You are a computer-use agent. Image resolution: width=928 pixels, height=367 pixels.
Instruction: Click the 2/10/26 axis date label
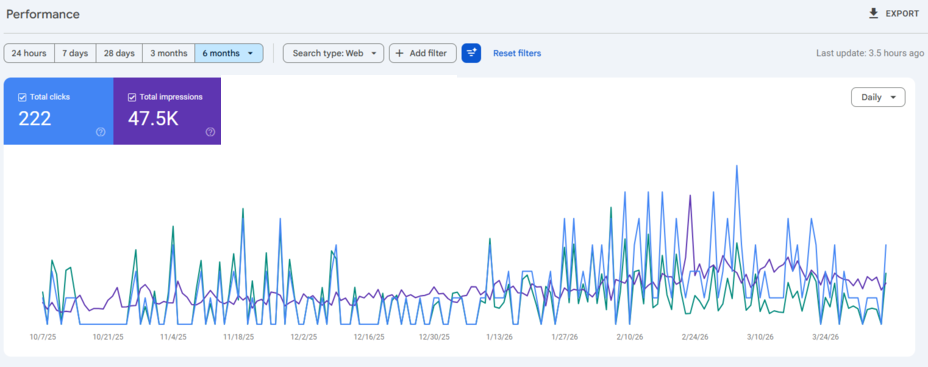[x=630, y=337]
